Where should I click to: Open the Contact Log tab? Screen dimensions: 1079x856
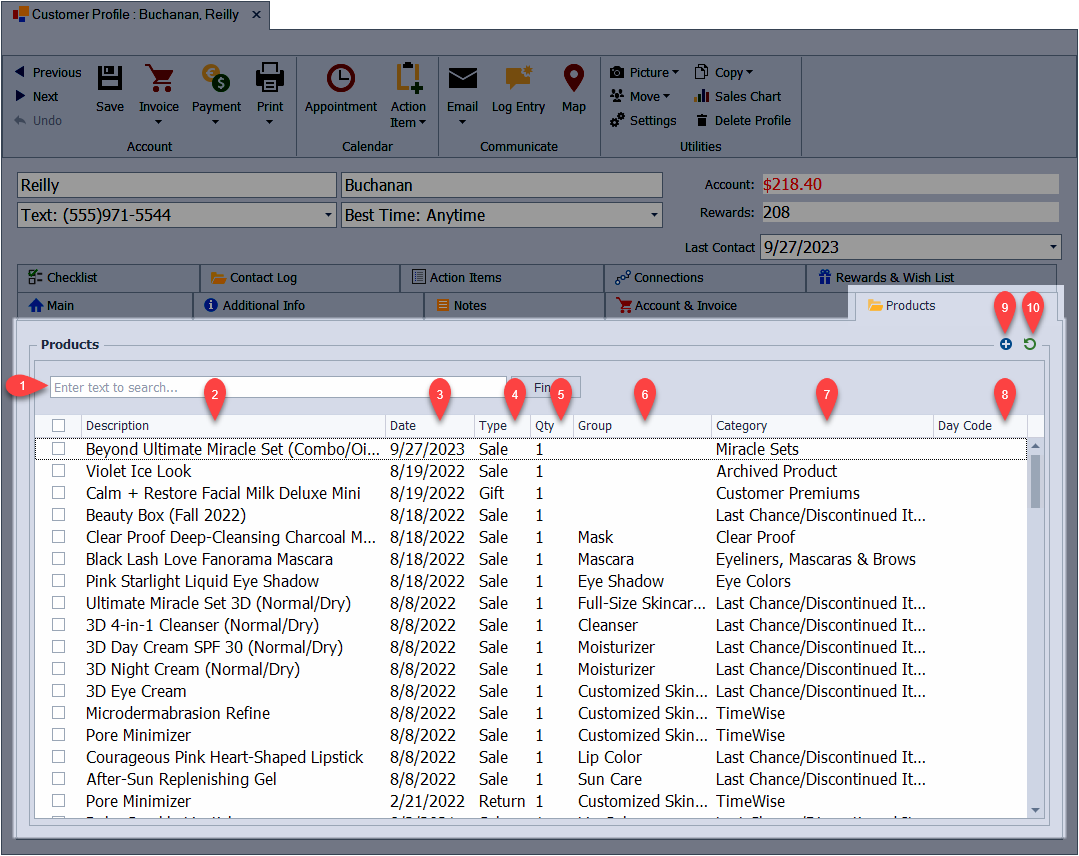(300, 278)
